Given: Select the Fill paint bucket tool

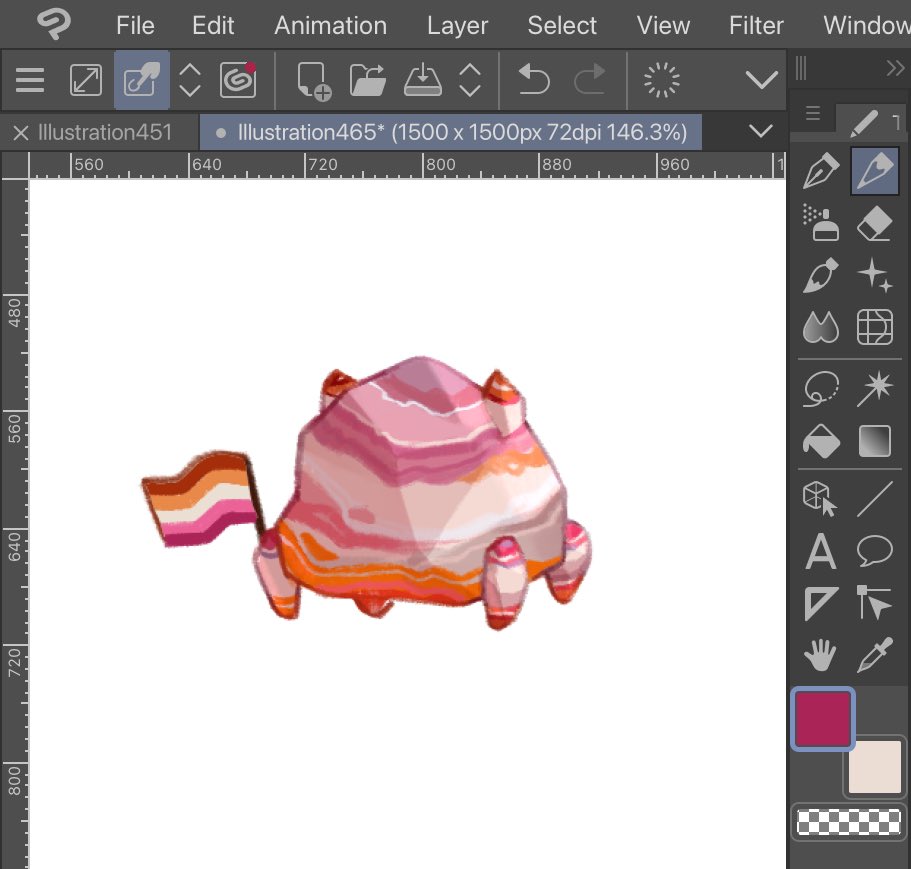Looking at the screenshot, I should click(x=820, y=441).
